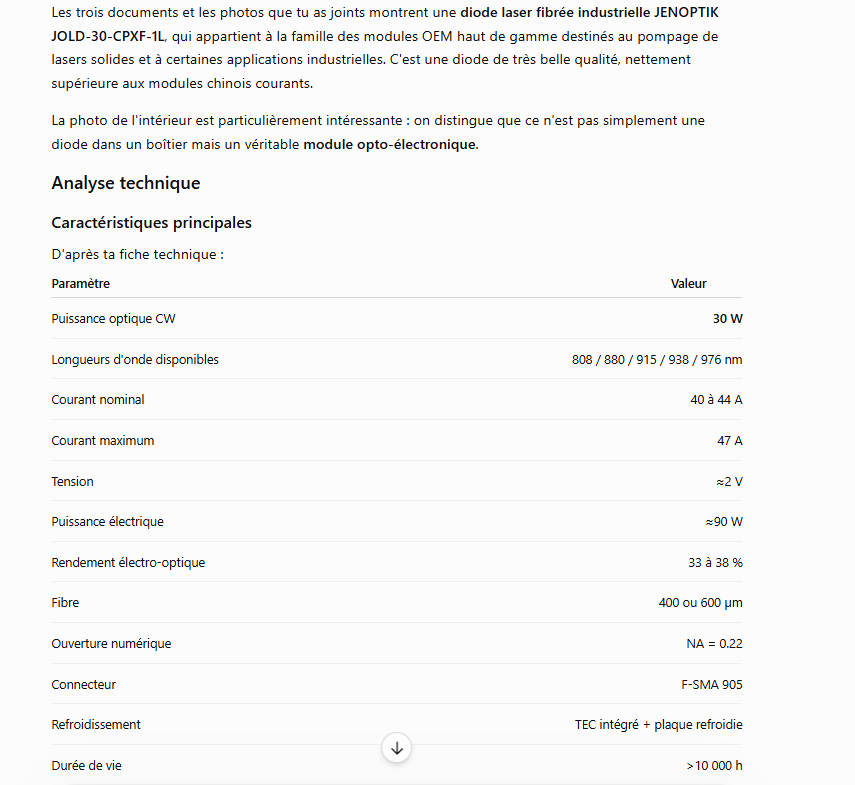Click the "47 A" maximum current value

730,440
